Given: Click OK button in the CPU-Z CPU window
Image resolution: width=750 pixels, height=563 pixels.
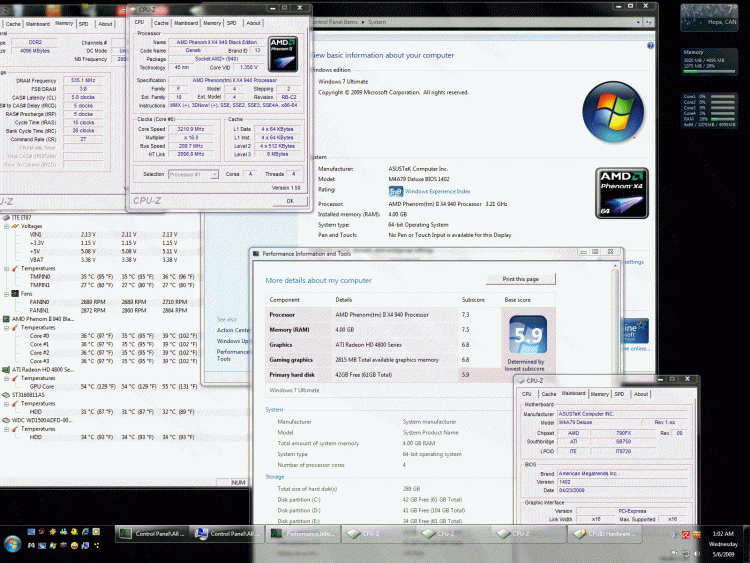Looking at the screenshot, I should pyautogui.click(x=290, y=201).
